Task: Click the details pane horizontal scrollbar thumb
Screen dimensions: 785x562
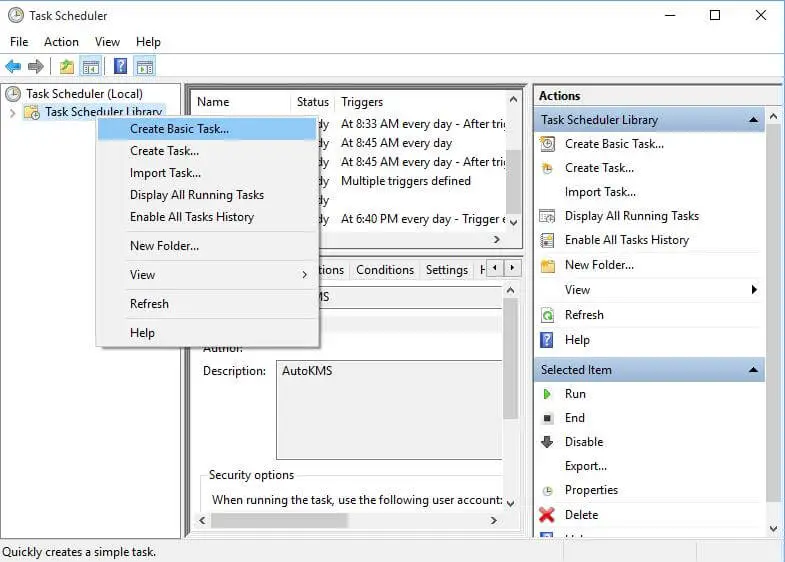Action: click(279, 520)
